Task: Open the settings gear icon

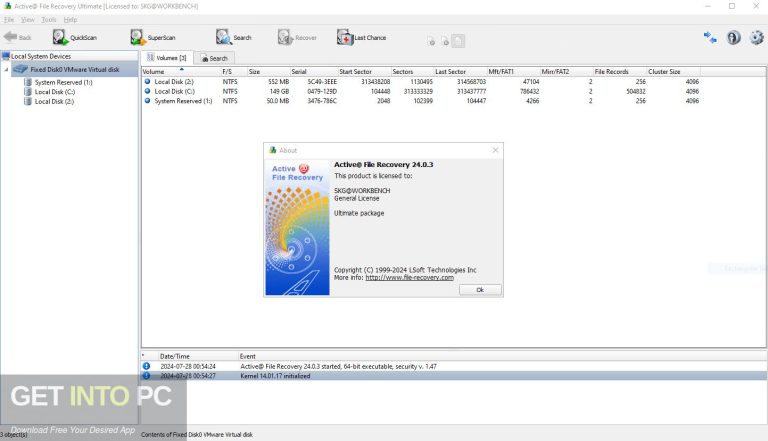Action: (756, 37)
